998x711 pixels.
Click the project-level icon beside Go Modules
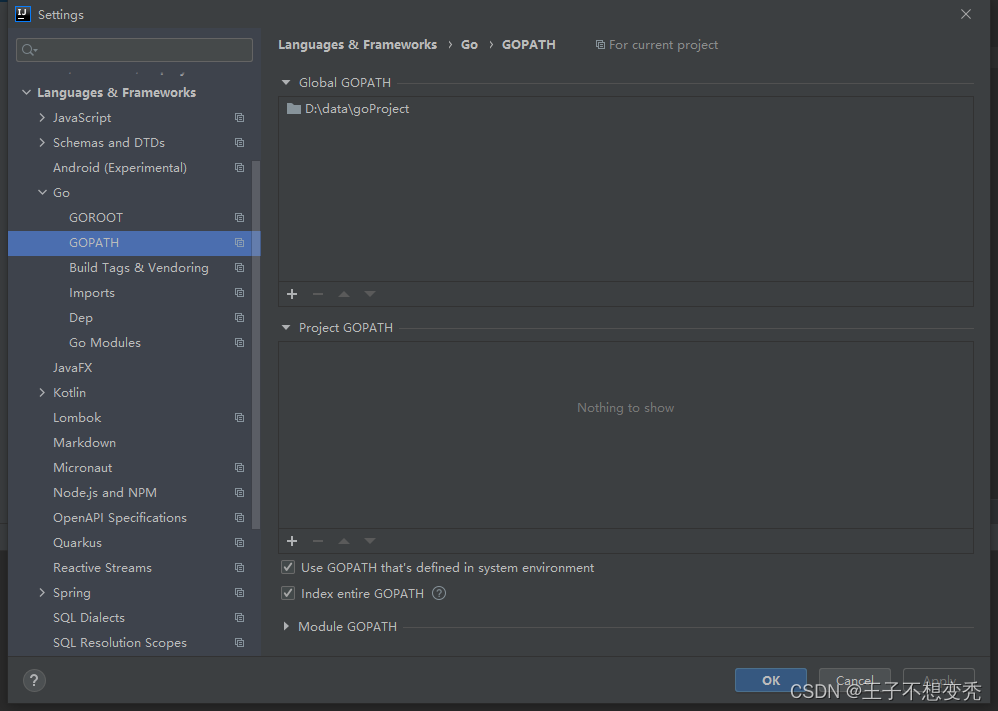239,342
